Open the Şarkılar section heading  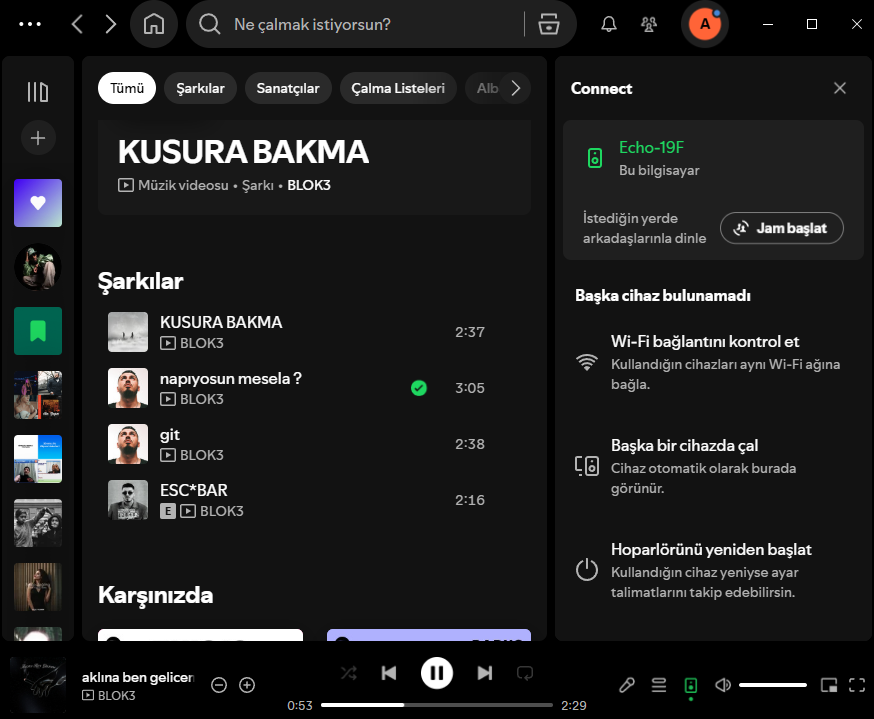pos(140,281)
